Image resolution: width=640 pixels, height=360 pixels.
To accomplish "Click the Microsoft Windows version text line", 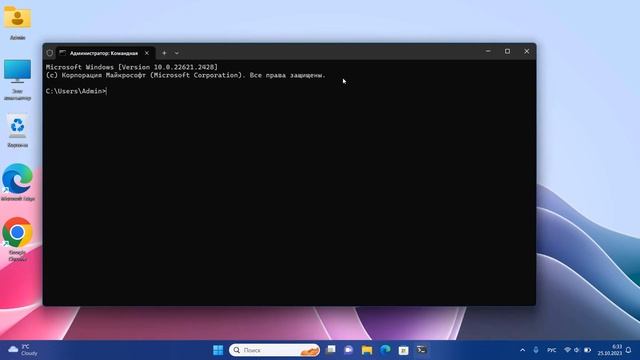I will (x=132, y=67).
